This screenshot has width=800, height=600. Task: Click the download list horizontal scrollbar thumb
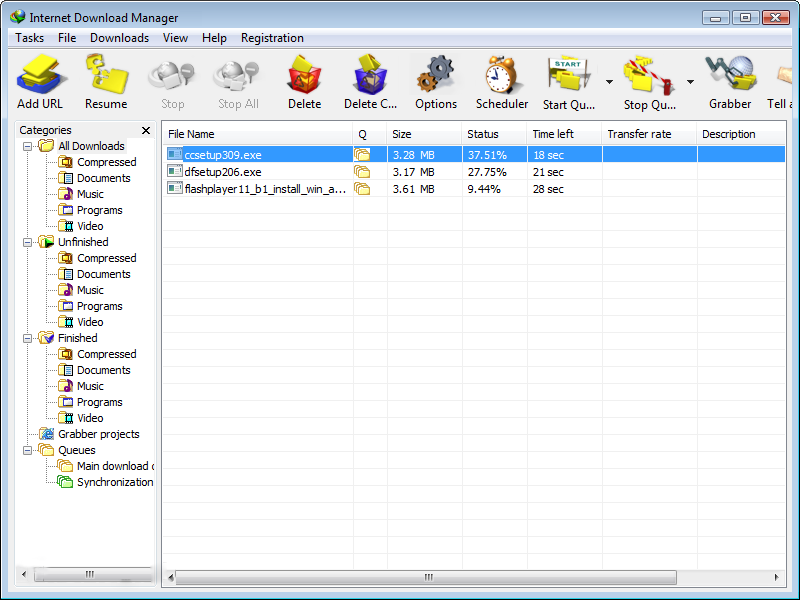pyautogui.click(x=426, y=577)
